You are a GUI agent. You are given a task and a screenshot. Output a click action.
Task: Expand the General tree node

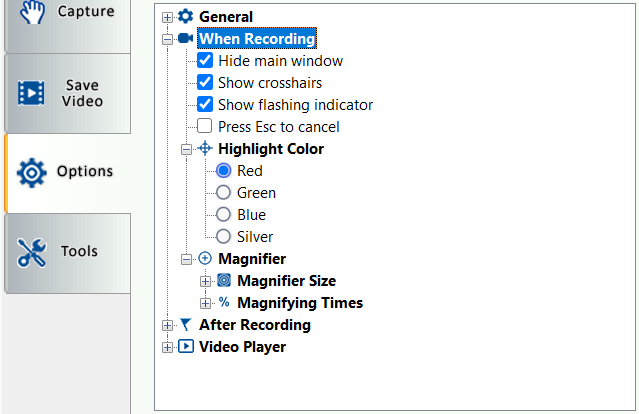(167, 17)
